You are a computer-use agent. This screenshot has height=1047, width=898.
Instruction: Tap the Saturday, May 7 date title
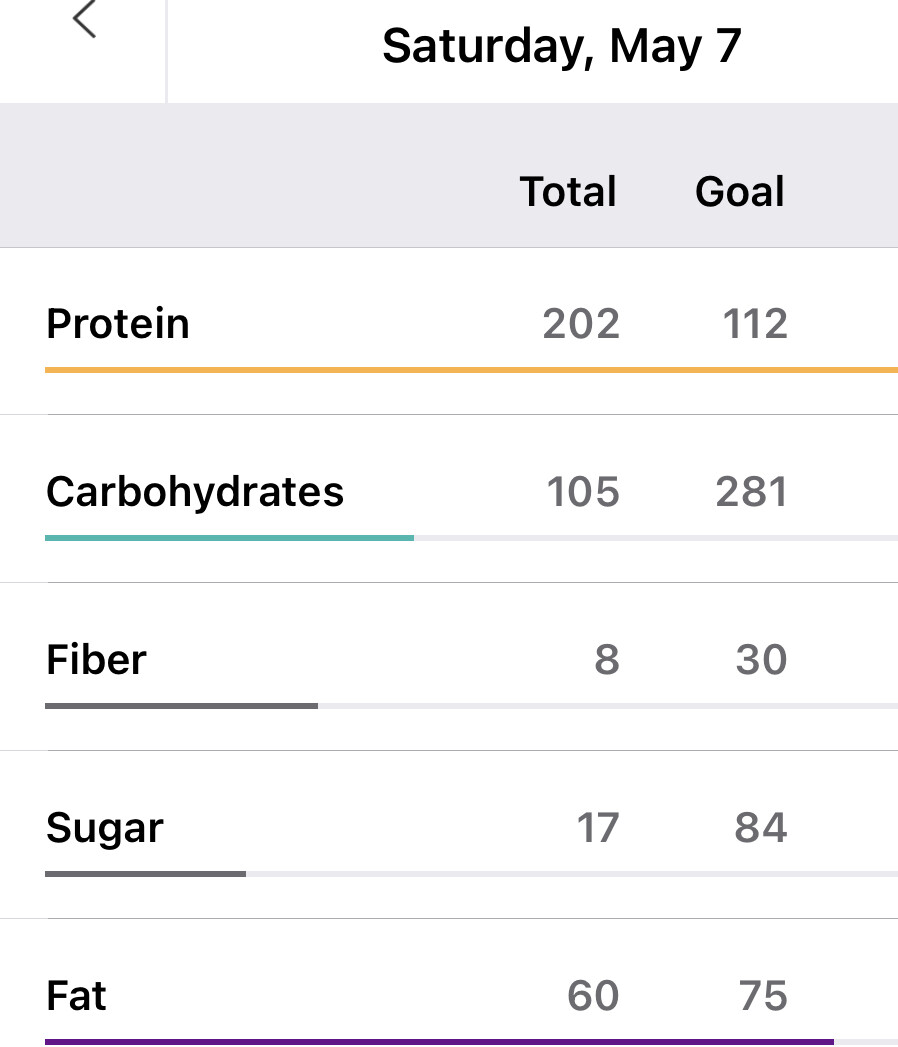[x=561, y=47]
